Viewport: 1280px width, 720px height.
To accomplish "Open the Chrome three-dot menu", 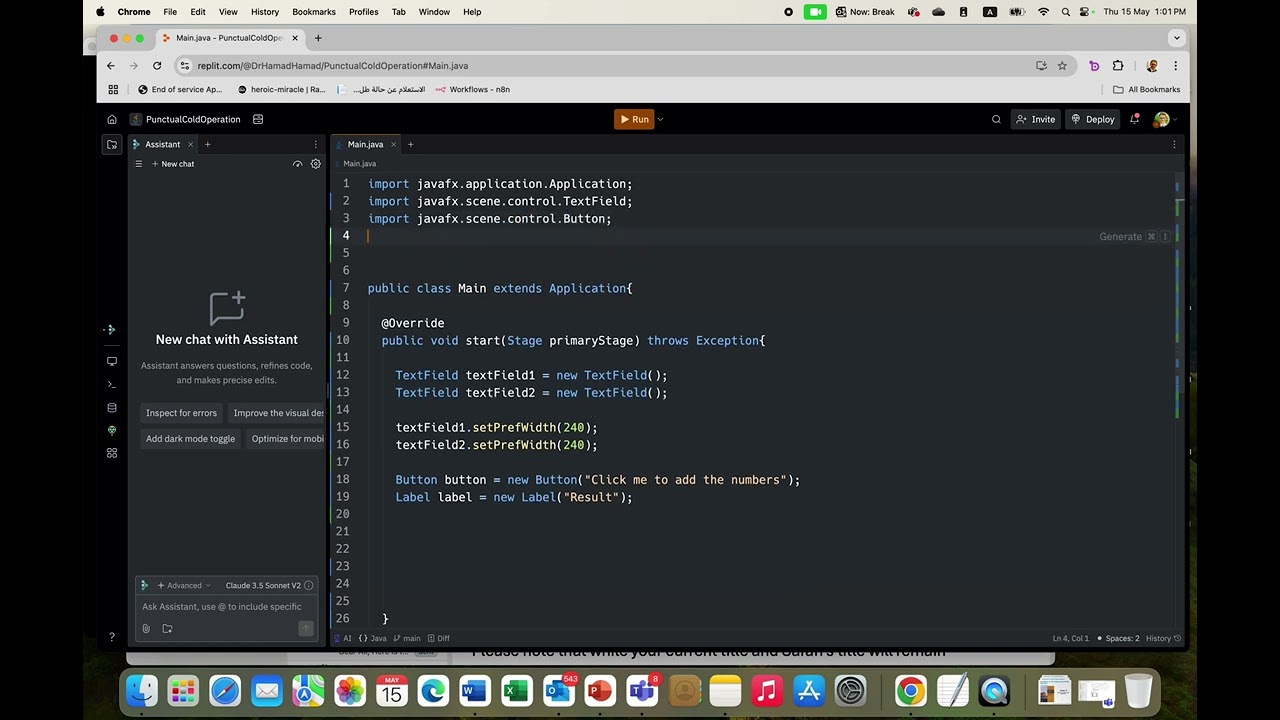I will (1175, 66).
